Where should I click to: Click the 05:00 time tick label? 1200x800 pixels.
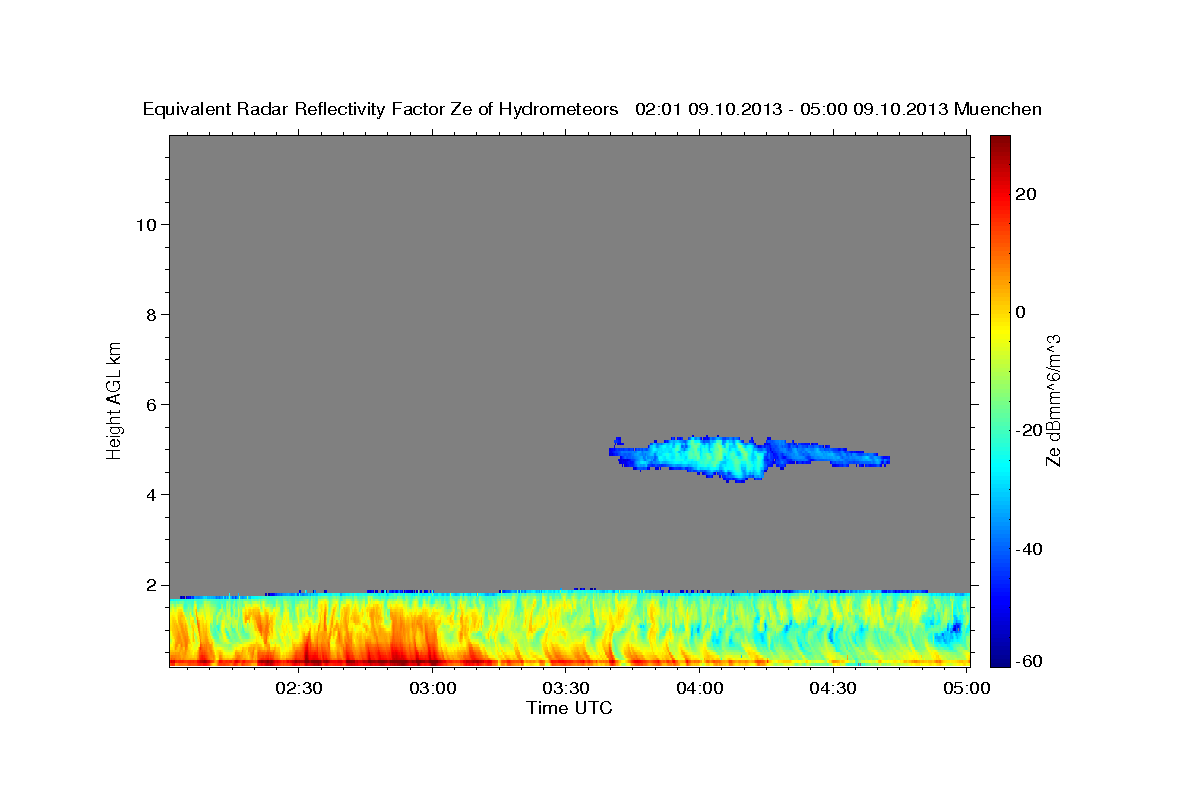point(966,688)
